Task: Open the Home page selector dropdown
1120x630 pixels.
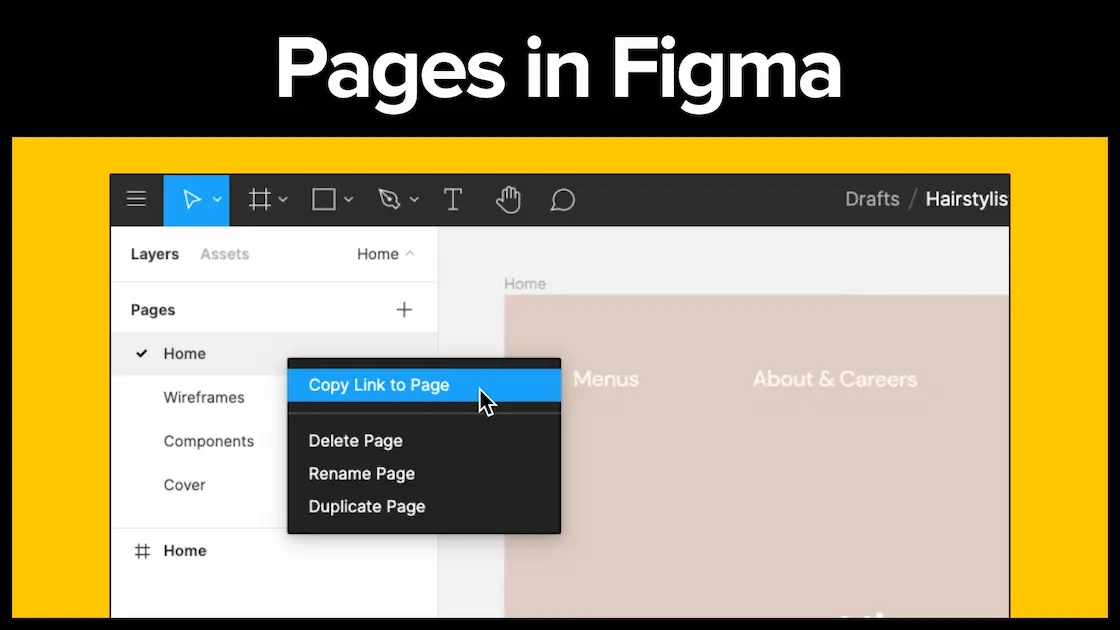Action: tap(386, 254)
